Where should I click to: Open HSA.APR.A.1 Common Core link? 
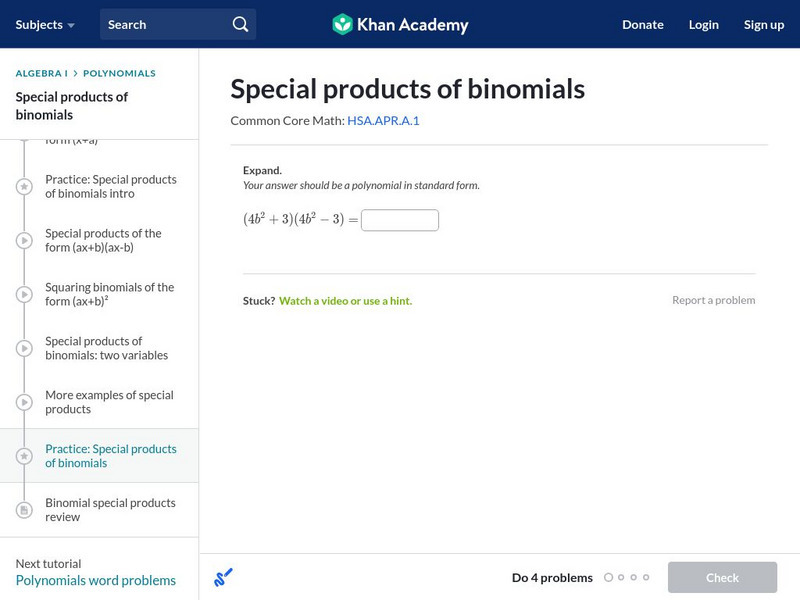coord(383,120)
